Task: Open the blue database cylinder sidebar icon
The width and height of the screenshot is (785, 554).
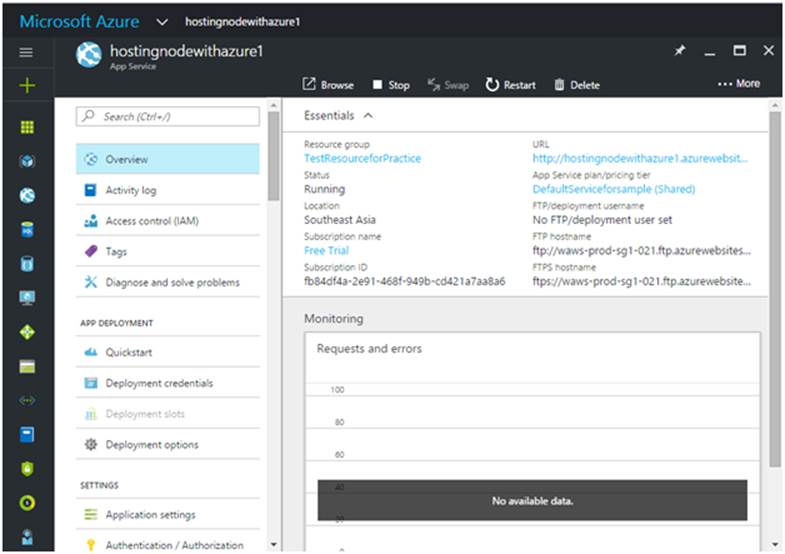Action: (x=27, y=264)
